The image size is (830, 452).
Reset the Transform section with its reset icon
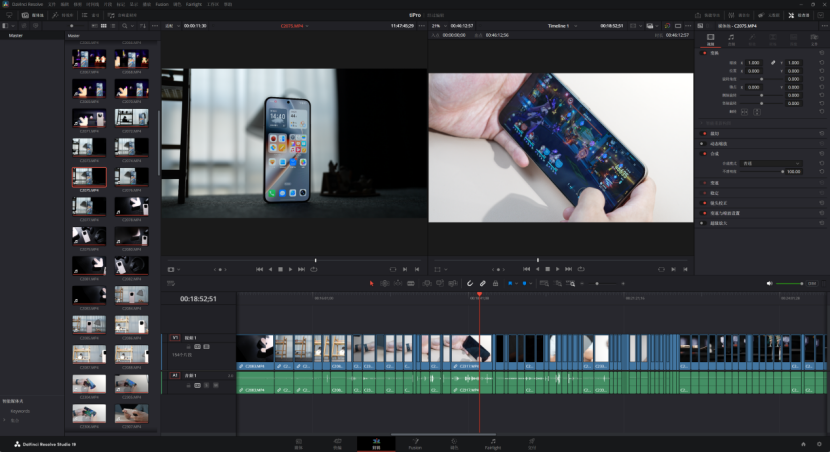821,53
